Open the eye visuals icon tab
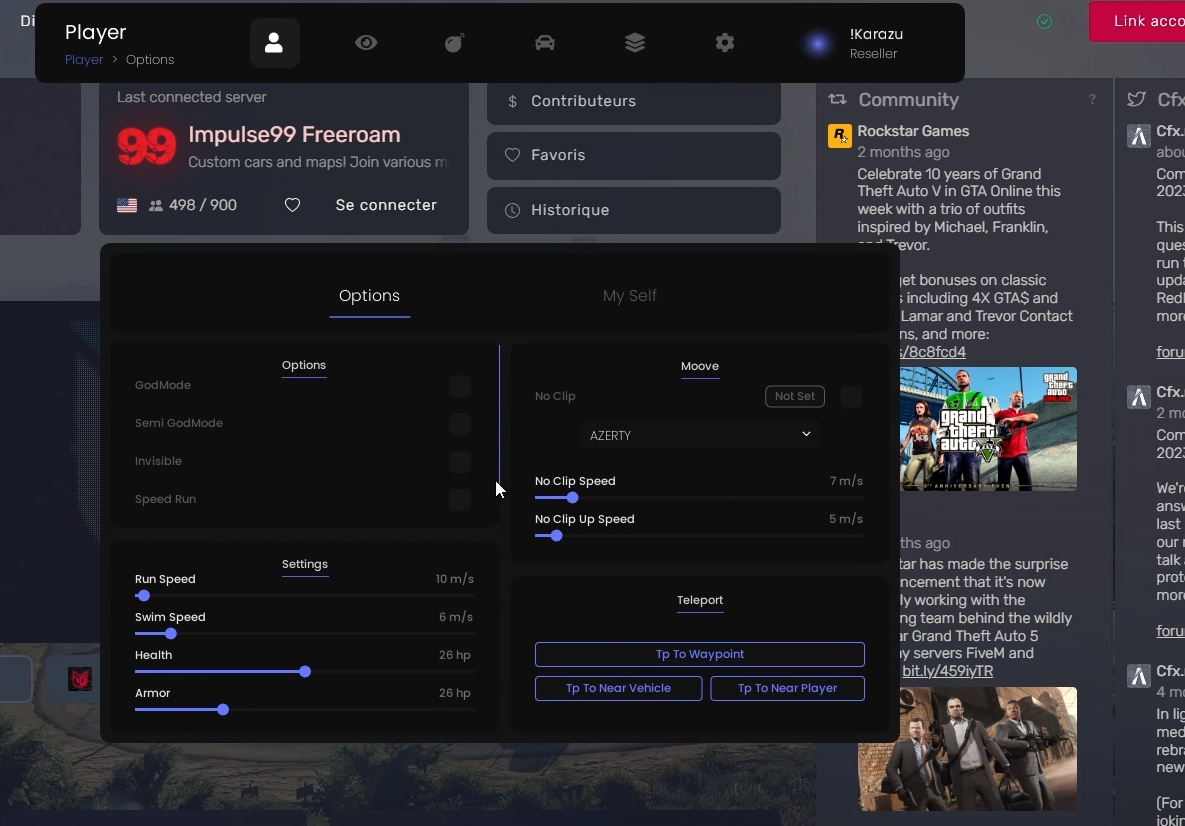The image size is (1185, 826). click(366, 43)
